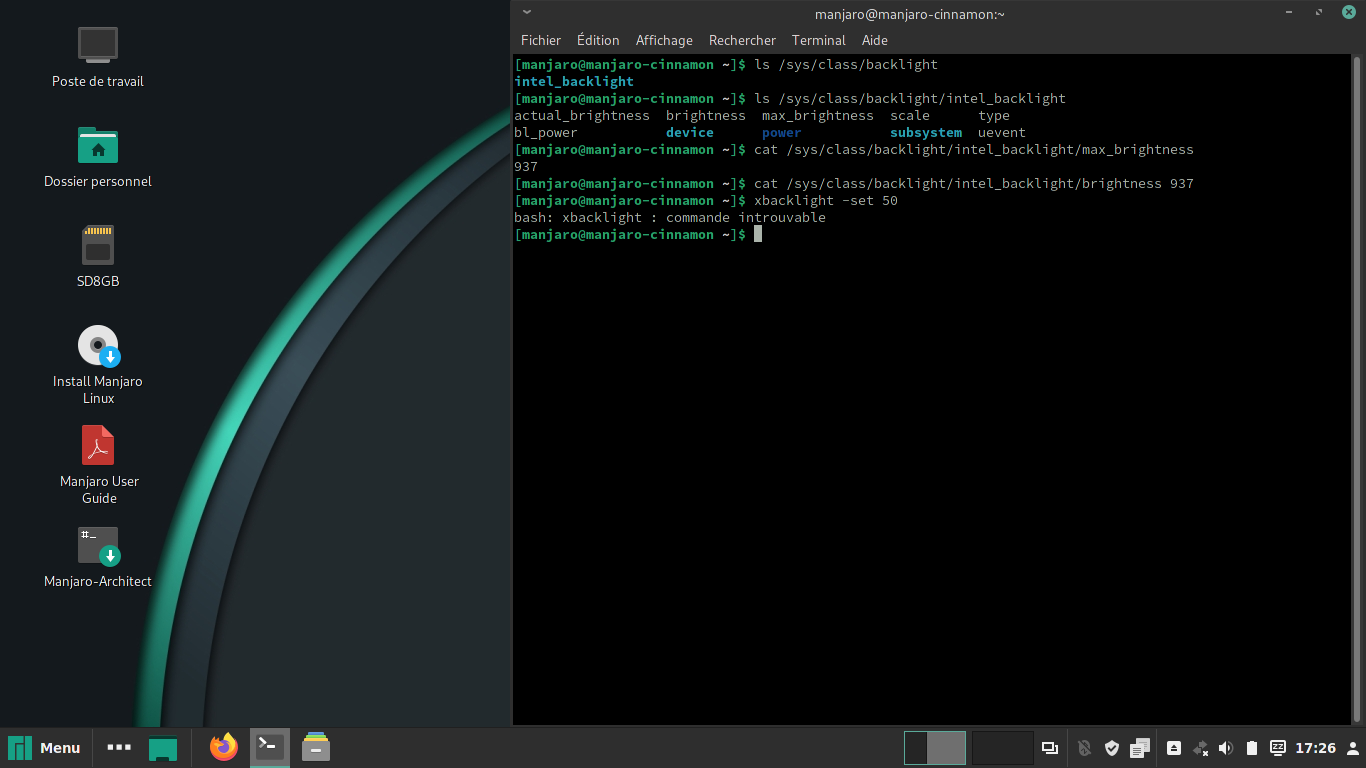The width and height of the screenshot is (1366, 768).
Task: Click the 'ls /sys/class/backlight' first command line
Action: coord(846,64)
